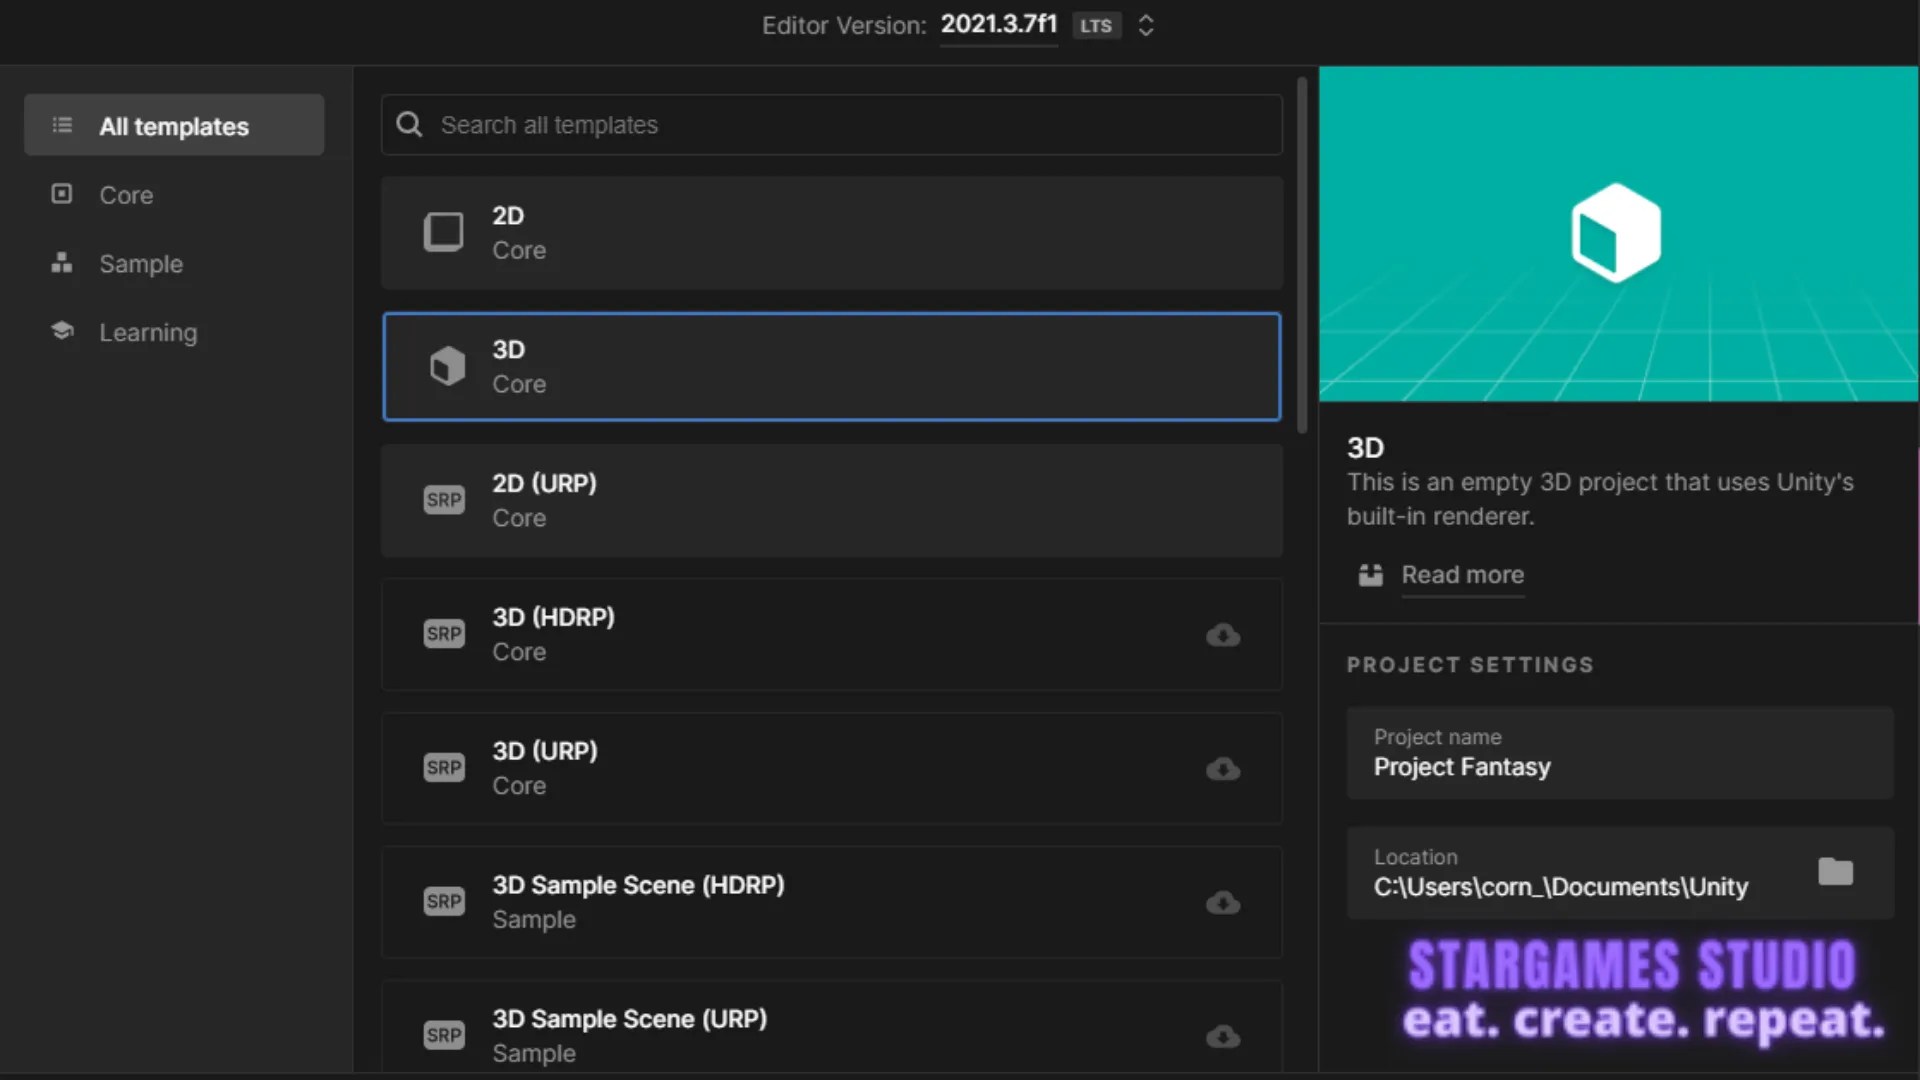
Task: Click the download icon for 3D (HDRP)
Action: 1222,635
